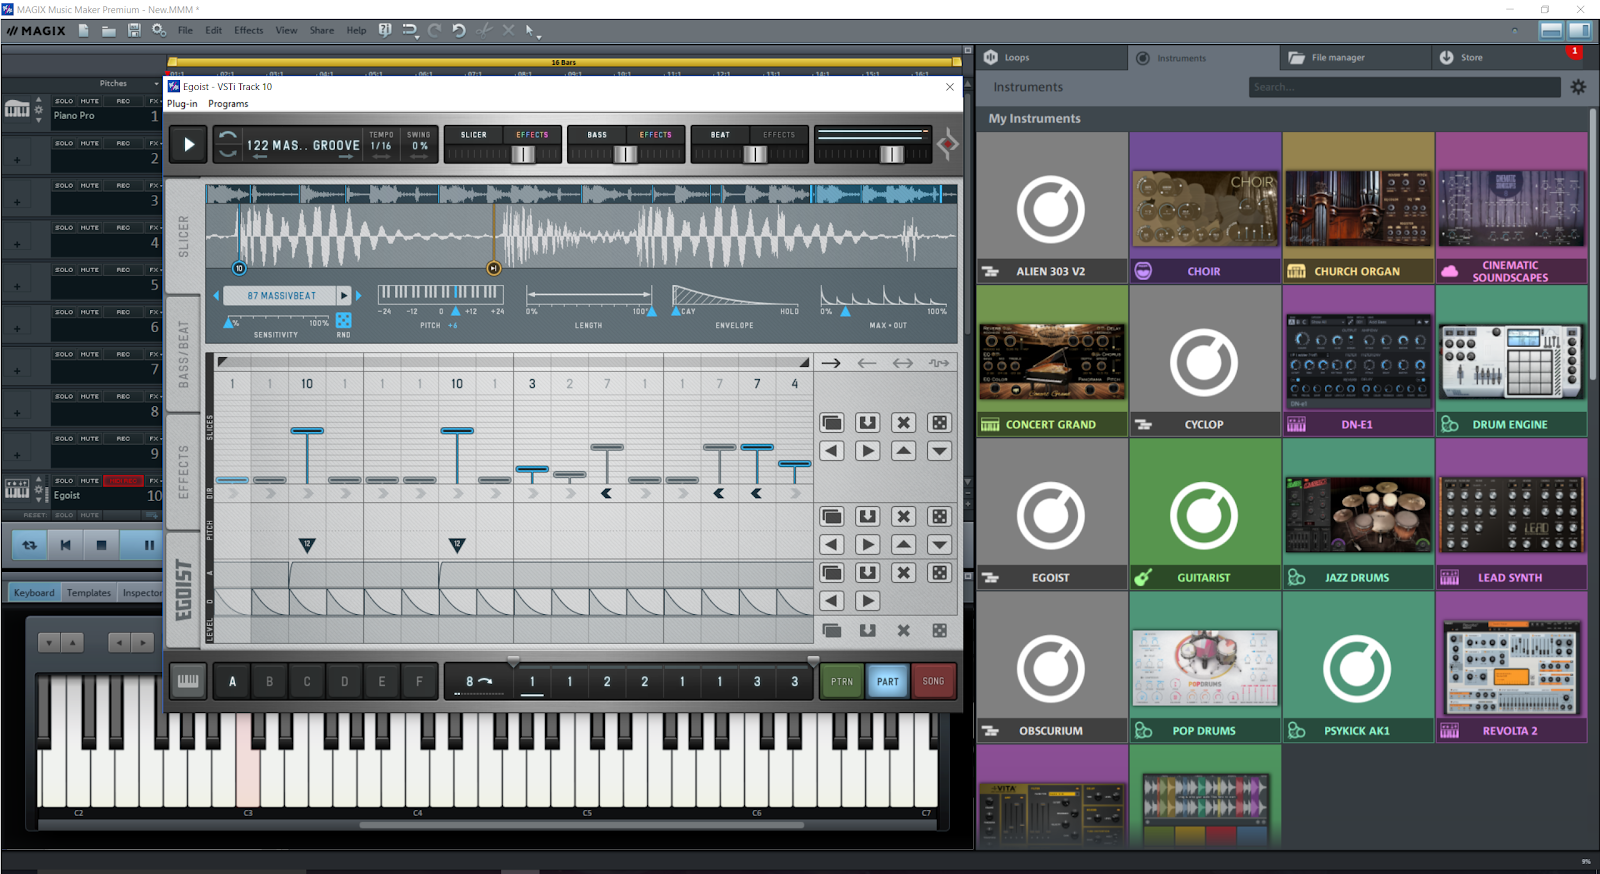Click the Piano Pro track instrument icon

click(17, 109)
